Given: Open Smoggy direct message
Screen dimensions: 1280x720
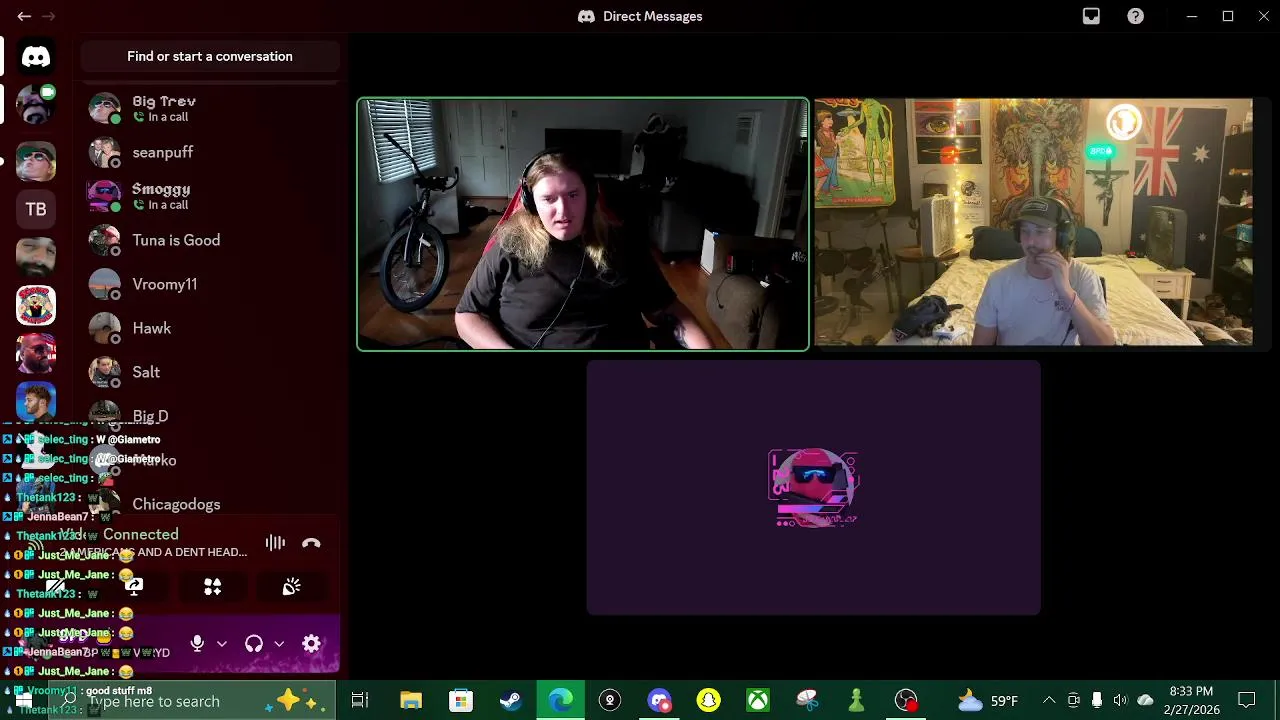Looking at the screenshot, I should click(x=210, y=196).
